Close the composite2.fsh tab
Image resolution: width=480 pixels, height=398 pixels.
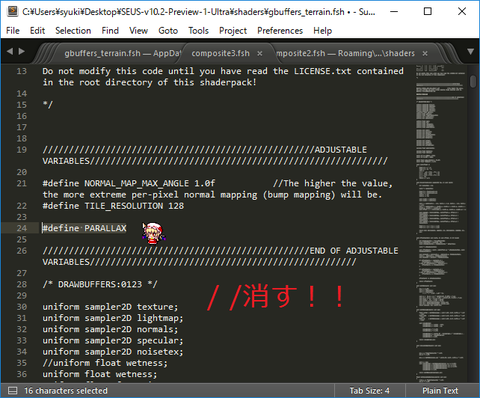coord(425,54)
